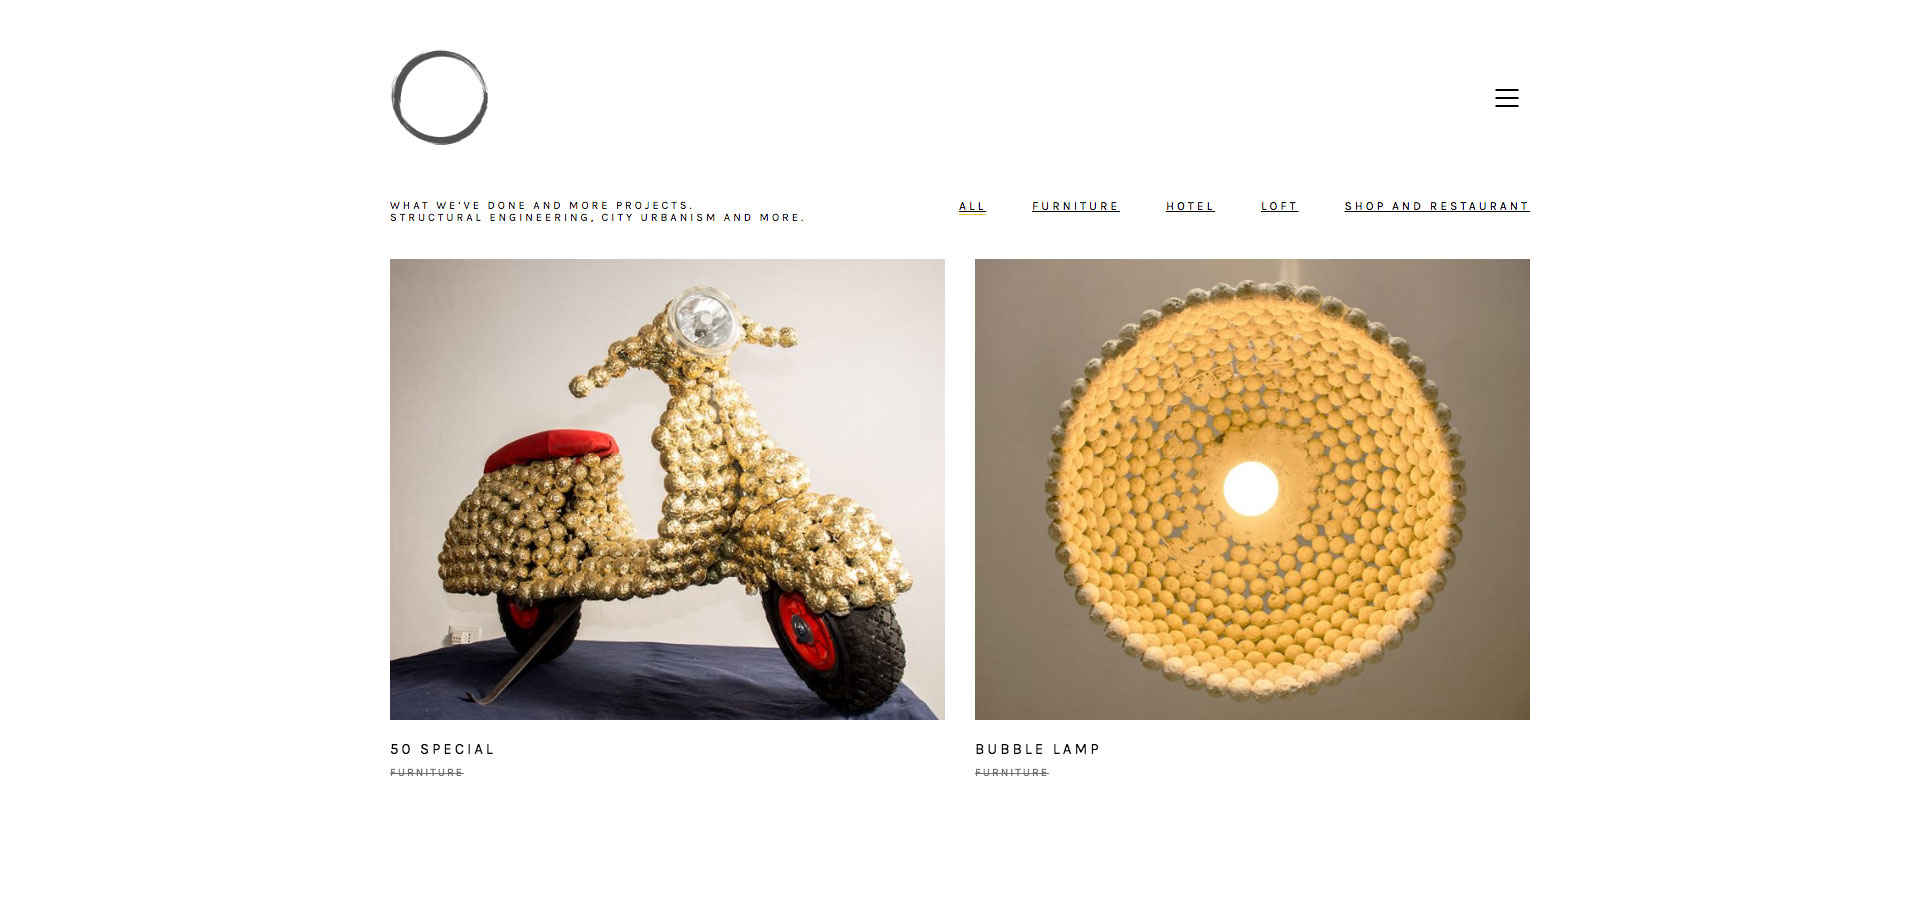Viewport: 1920px width, 910px height.
Task: Choose the SHOP AND RESTAURANT filter
Action: [x=1437, y=207]
